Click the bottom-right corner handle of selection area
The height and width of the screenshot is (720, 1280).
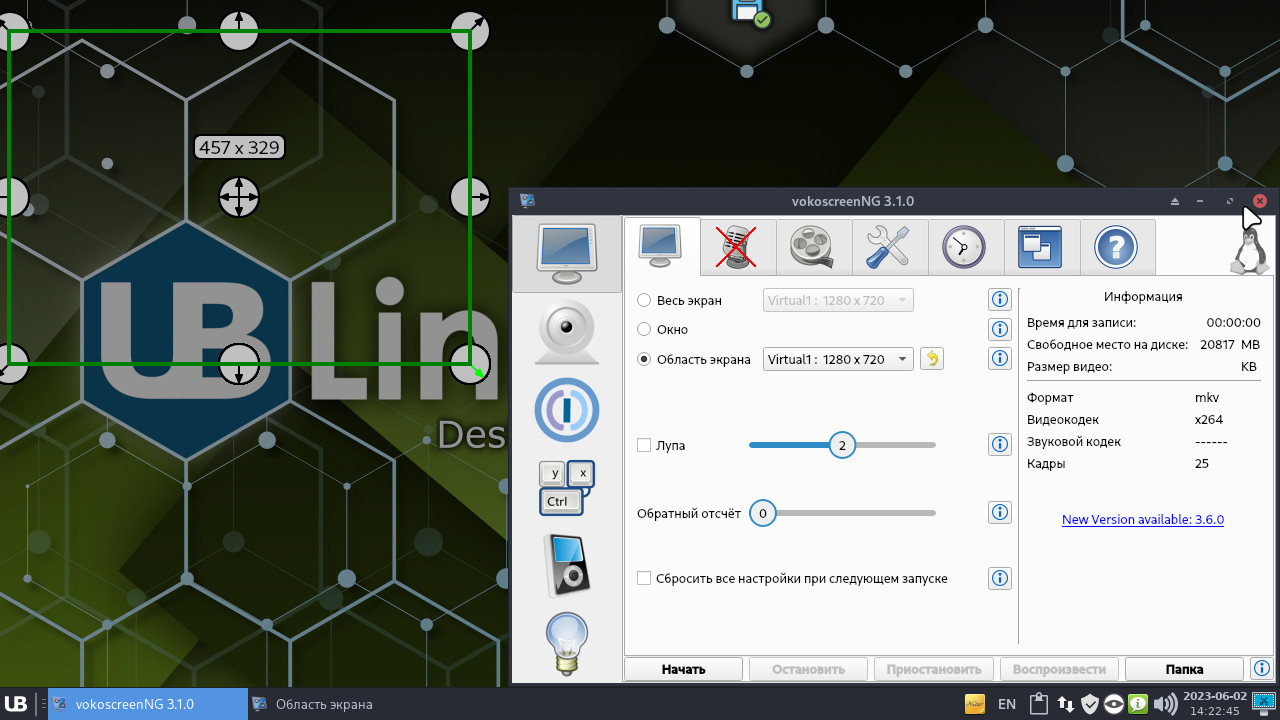[471, 363]
